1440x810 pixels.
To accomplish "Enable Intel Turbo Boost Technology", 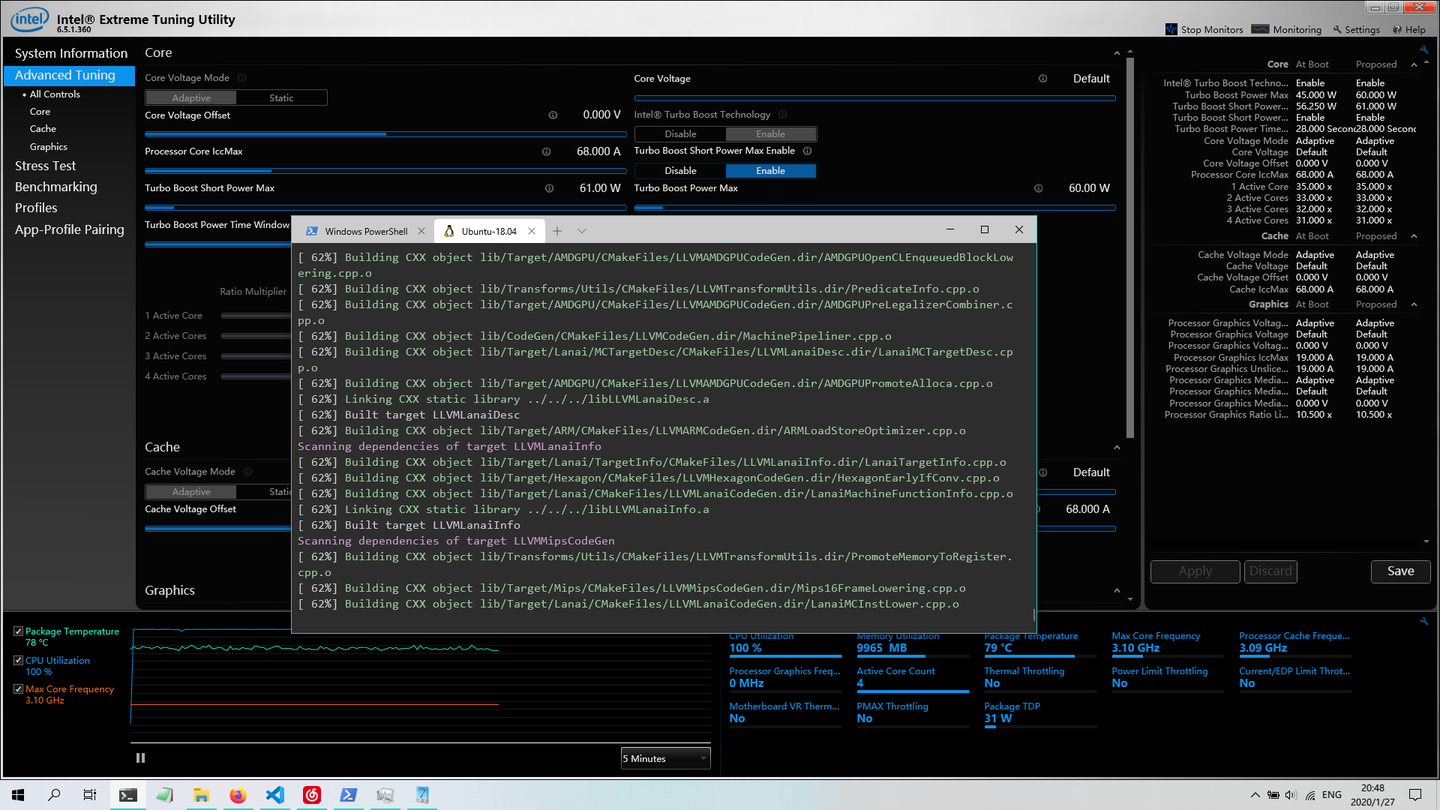I will pos(771,133).
